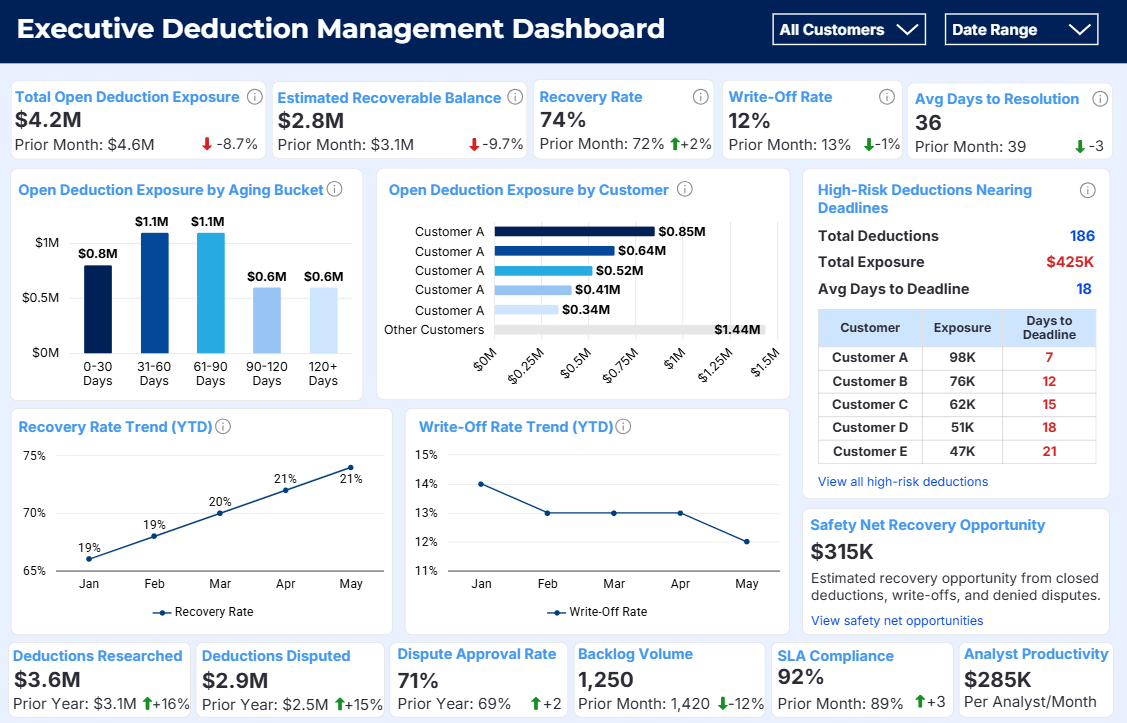Click the Recovery Rate legend entry
This screenshot has height=723, width=1127.
click(x=203, y=612)
